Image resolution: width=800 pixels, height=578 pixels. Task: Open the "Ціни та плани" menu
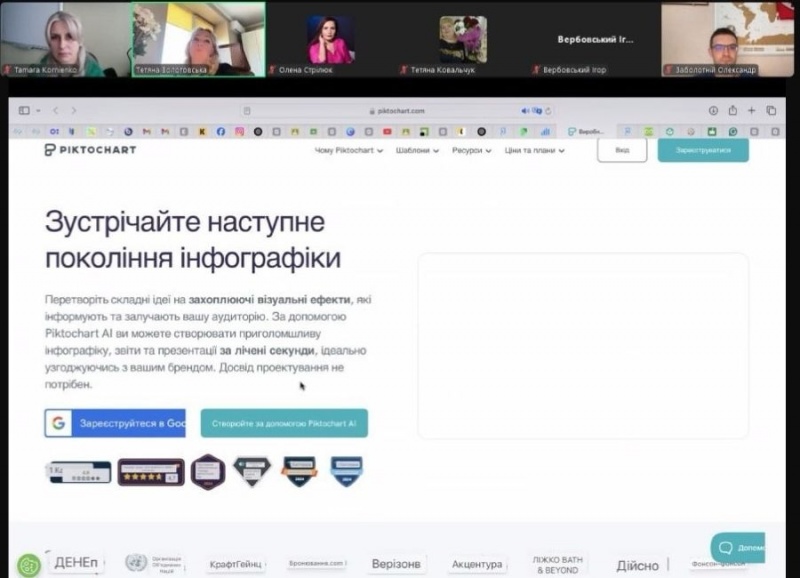tap(534, 151)
